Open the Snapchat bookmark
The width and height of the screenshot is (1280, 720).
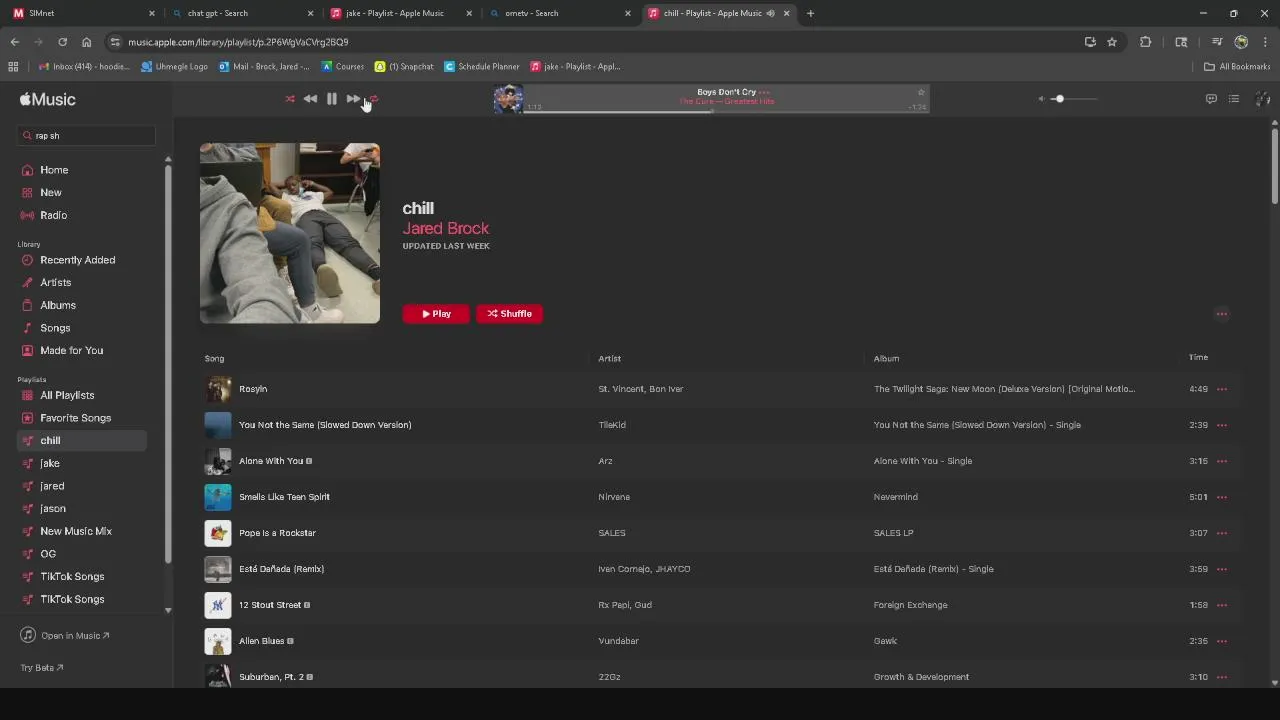click(x=404, y=67)
